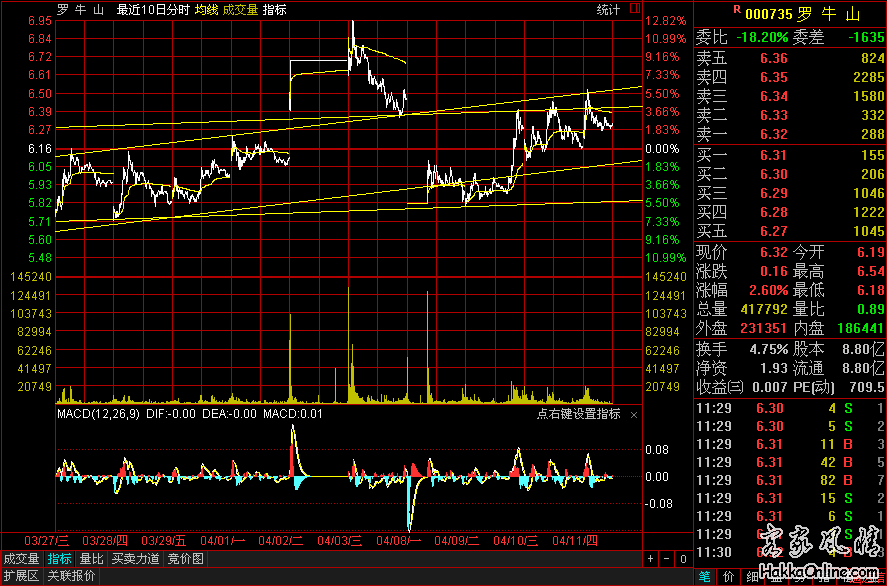Viewport: 887px width, 586px height.
Task: Toggle the 指标 indicator option in header
Action: pyautogui.click(x=274, y=10)
